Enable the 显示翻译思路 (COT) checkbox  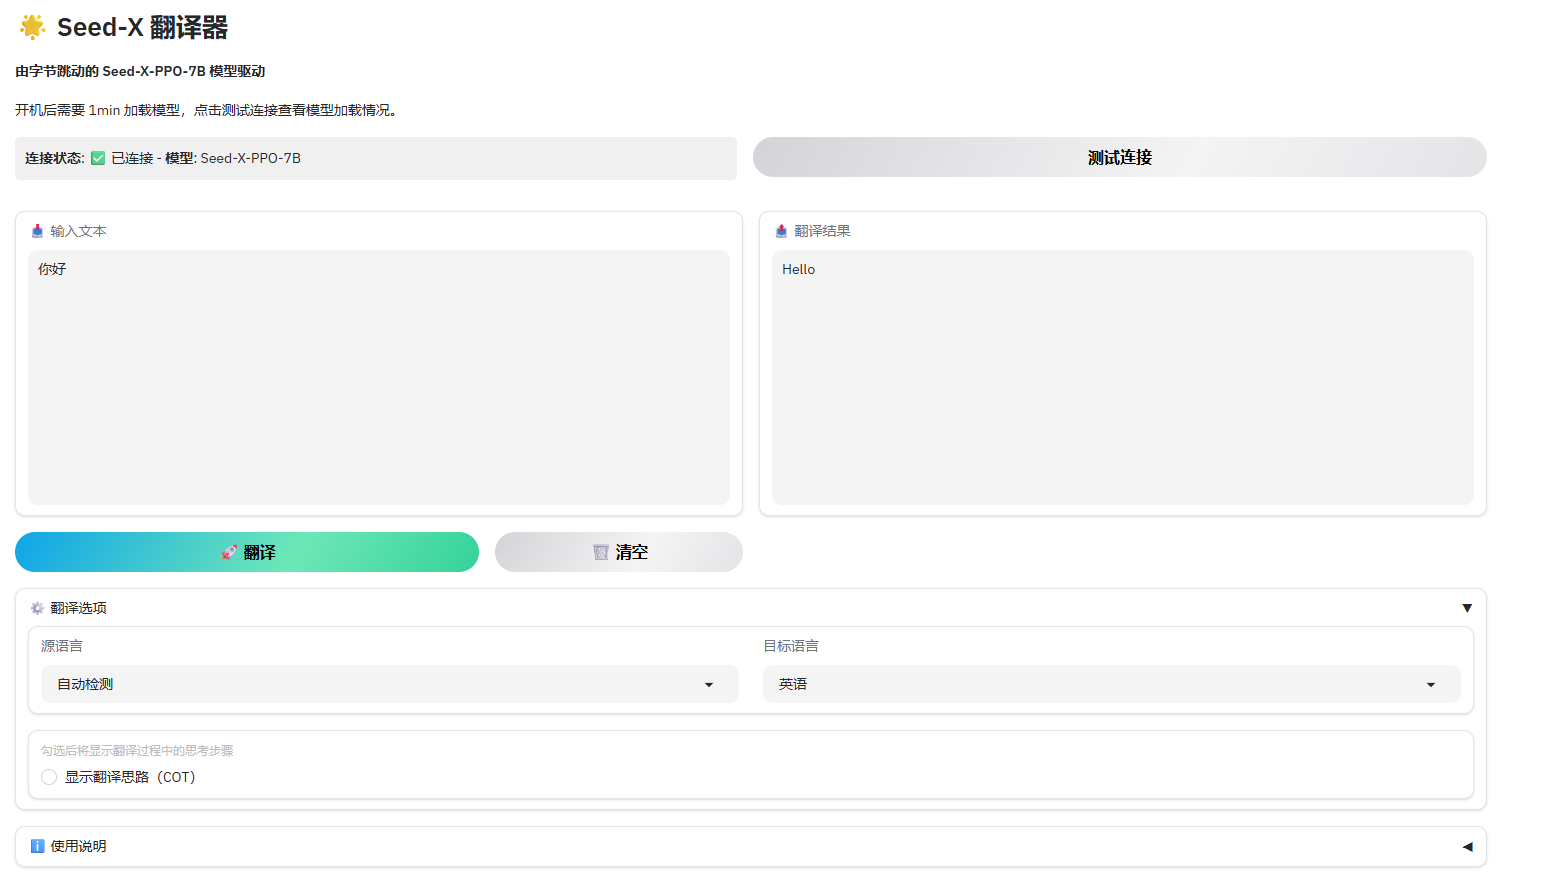(x=49, y=777)
